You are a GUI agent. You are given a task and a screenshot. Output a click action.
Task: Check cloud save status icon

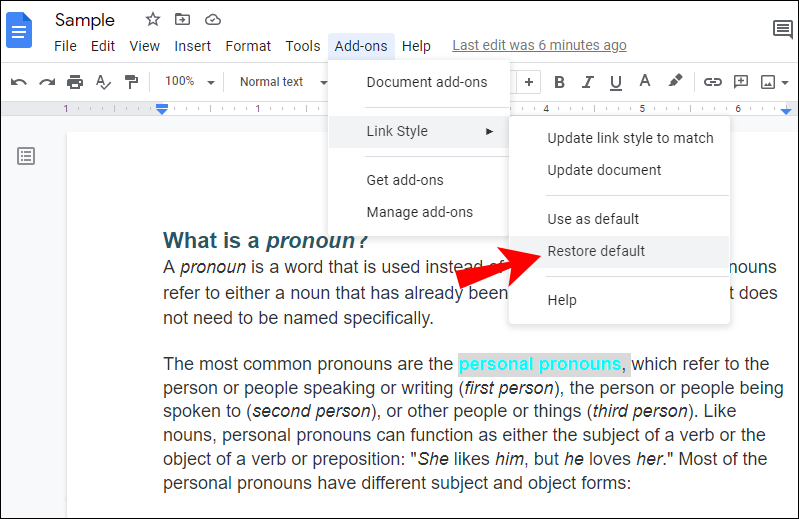(212, 20)
